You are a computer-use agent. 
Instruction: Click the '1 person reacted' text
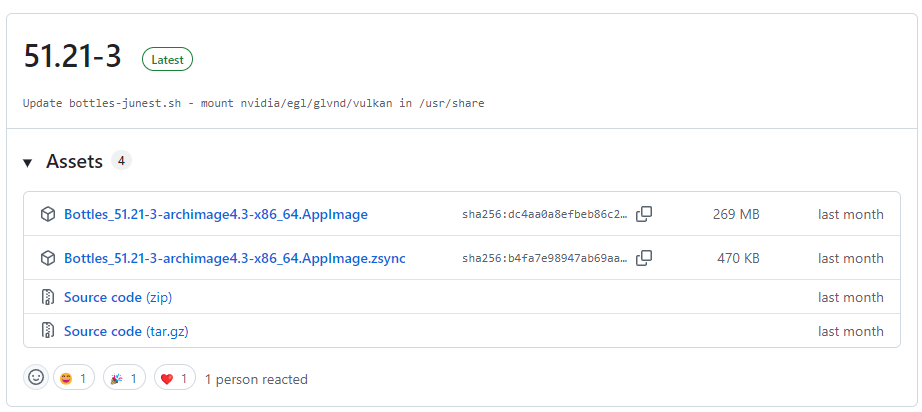point(256,380)
